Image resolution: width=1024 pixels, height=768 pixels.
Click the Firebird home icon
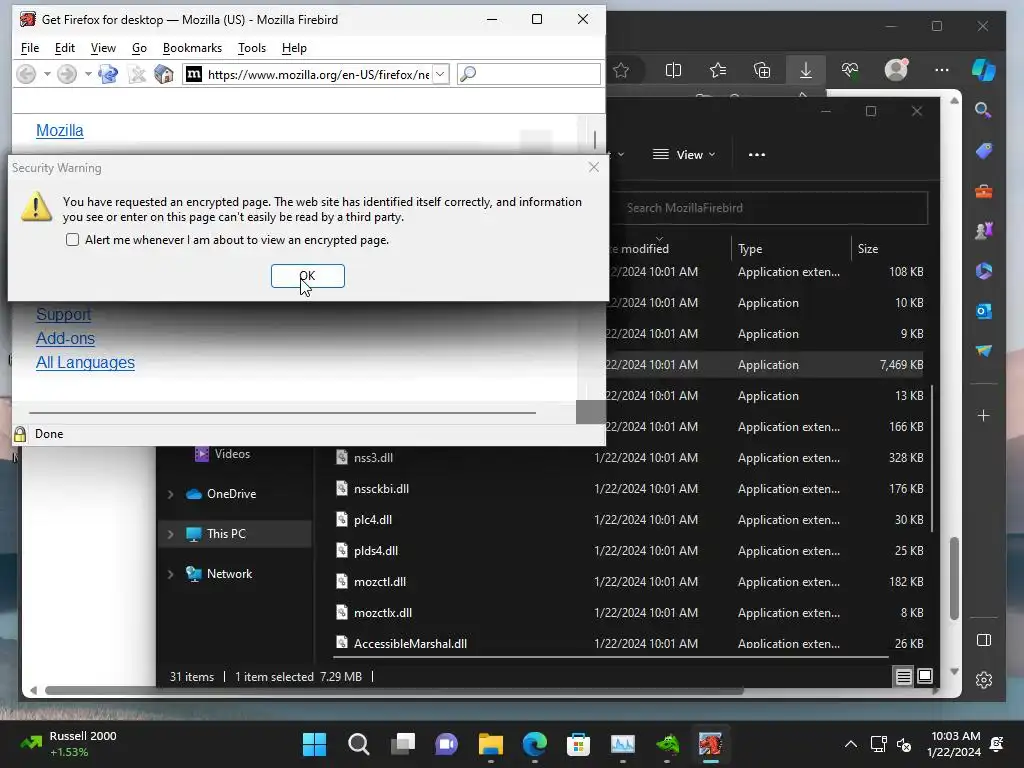coord(163,74)
